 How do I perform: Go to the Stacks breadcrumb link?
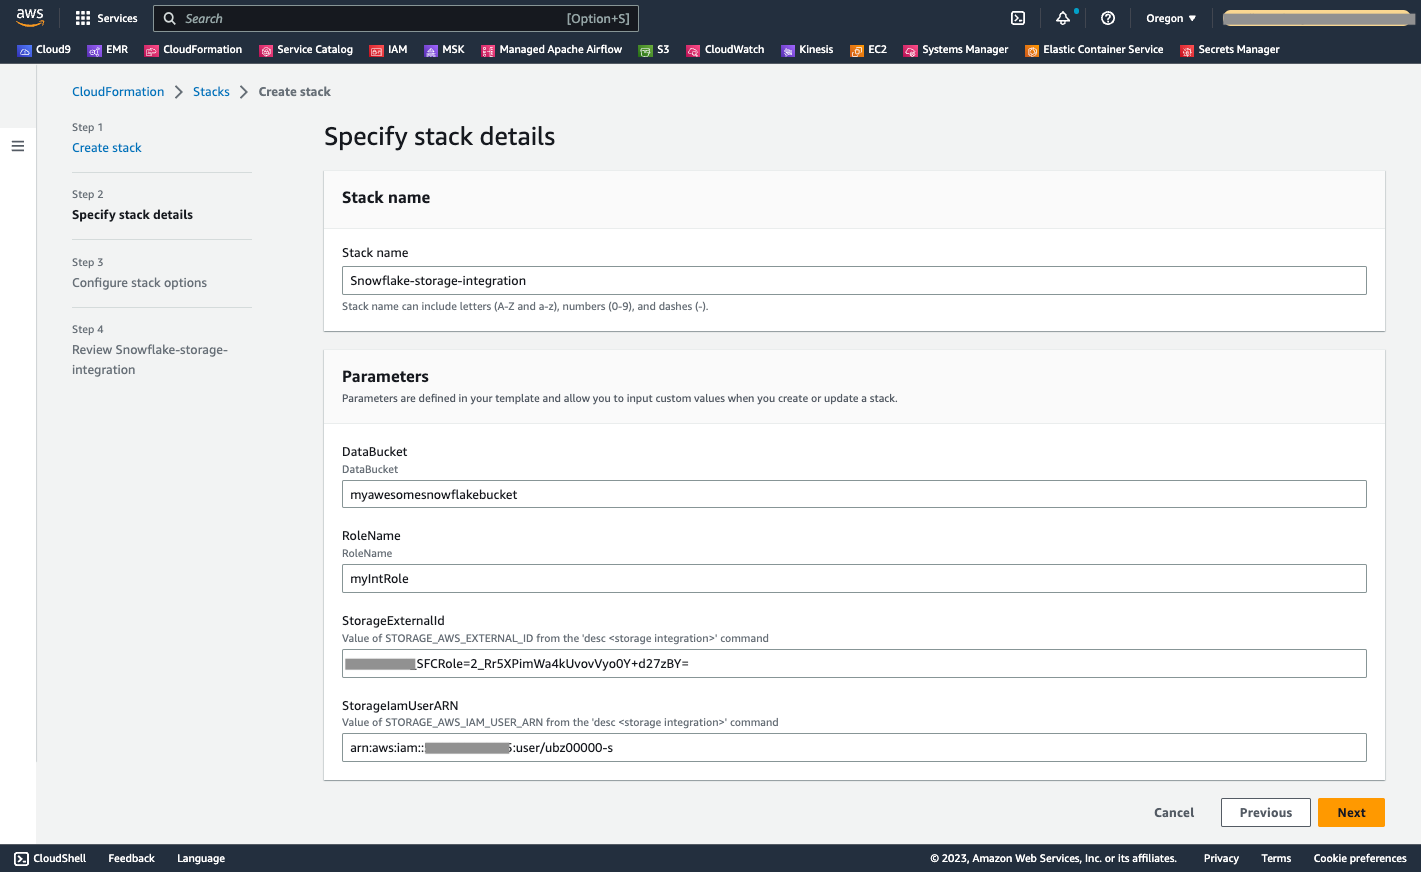[x=211, y=92]
